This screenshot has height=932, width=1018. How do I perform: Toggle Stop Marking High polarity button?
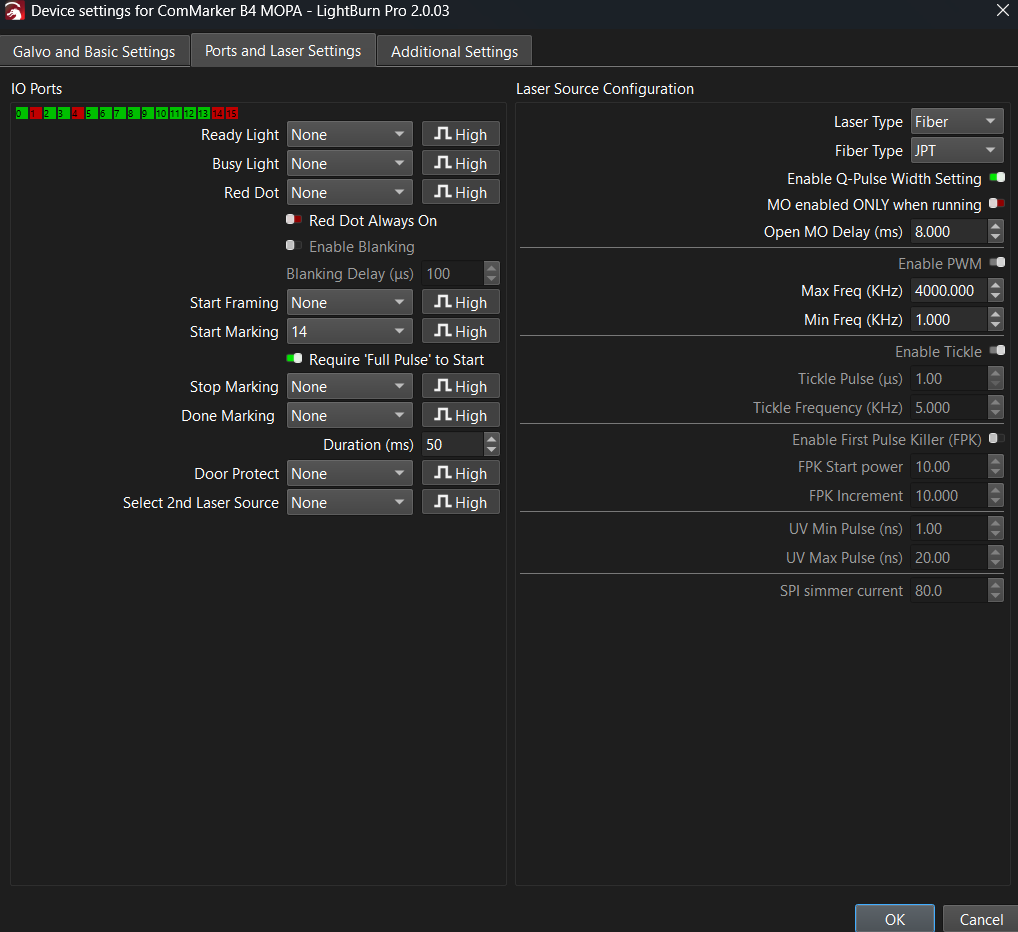coord(460,387)
